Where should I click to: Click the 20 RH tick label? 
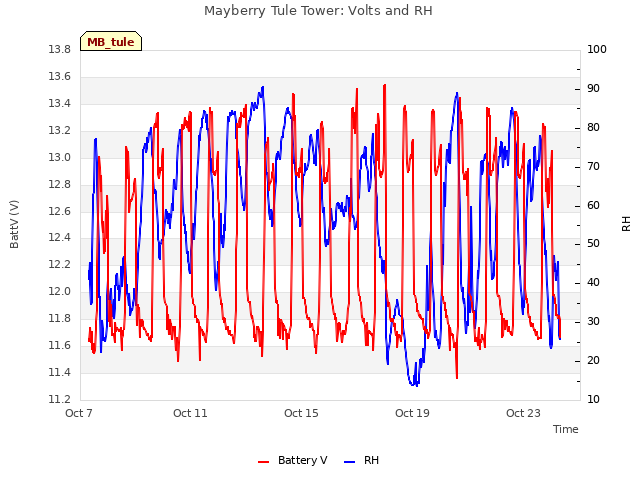593,360
